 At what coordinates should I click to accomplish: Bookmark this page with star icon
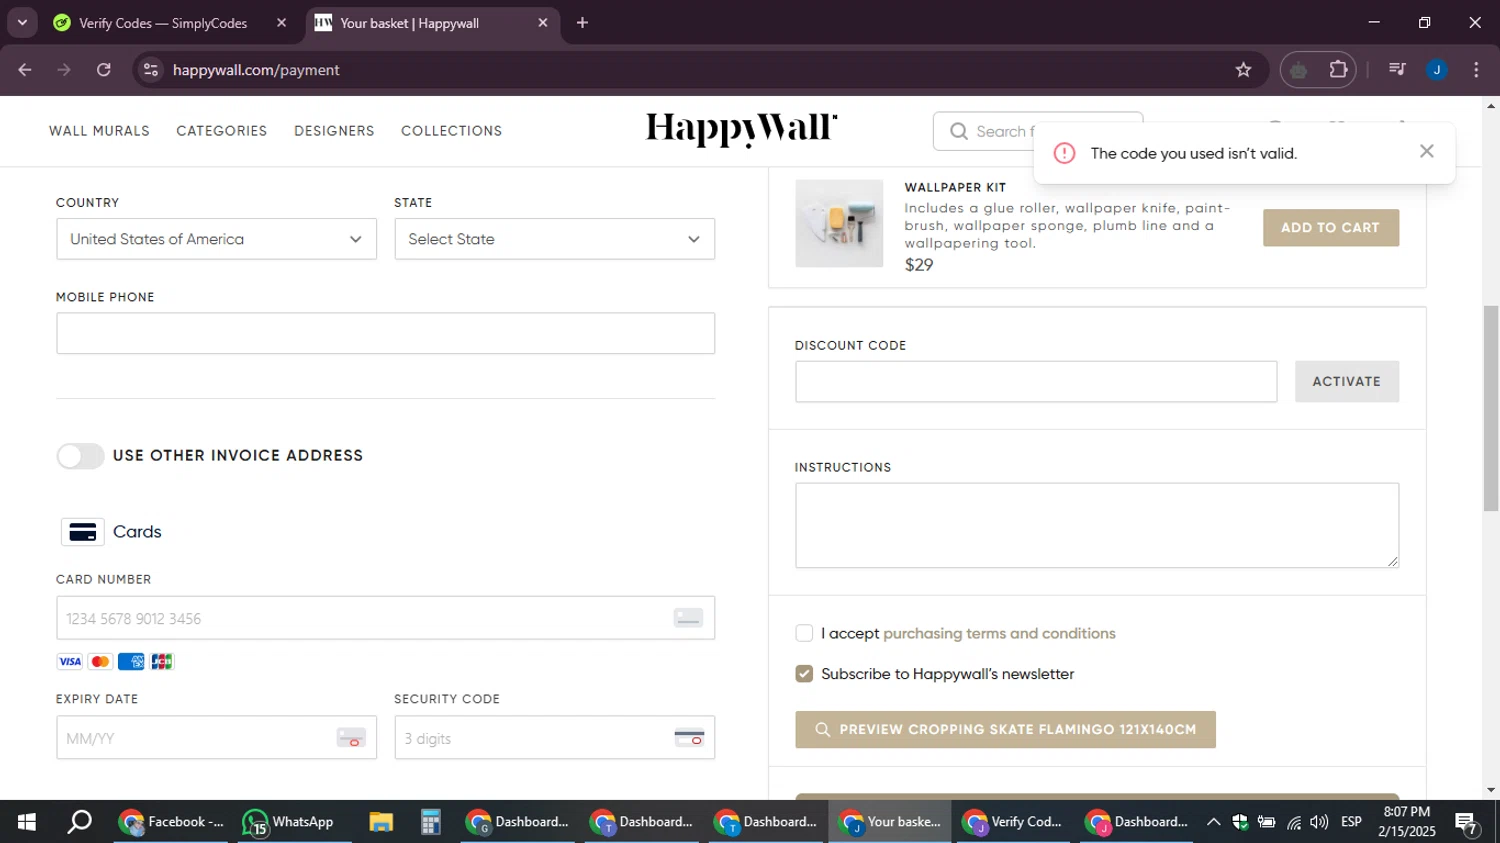(1243, 70)
